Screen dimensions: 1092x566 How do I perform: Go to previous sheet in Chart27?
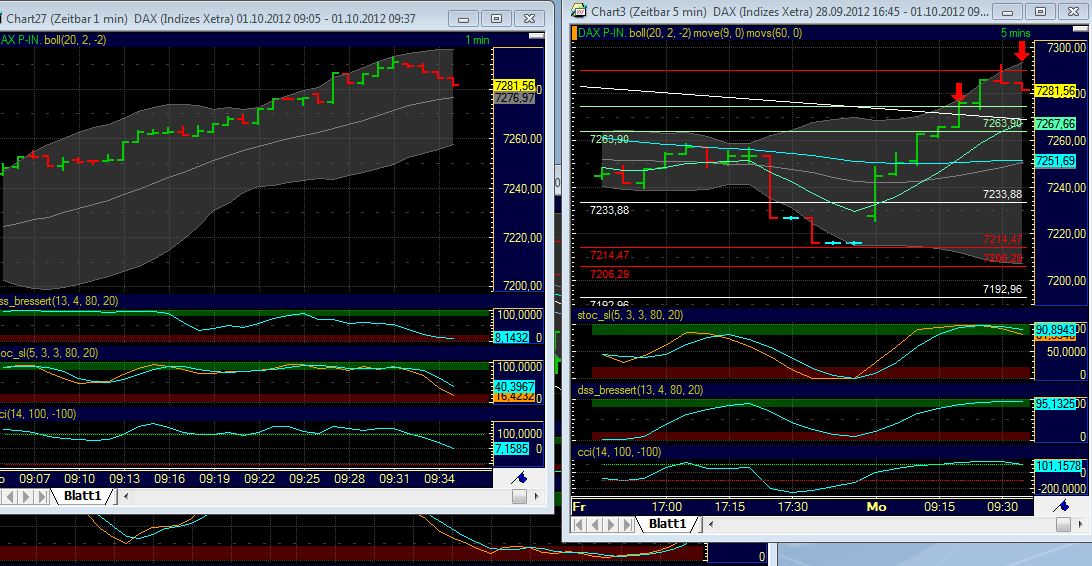(10, 496)
